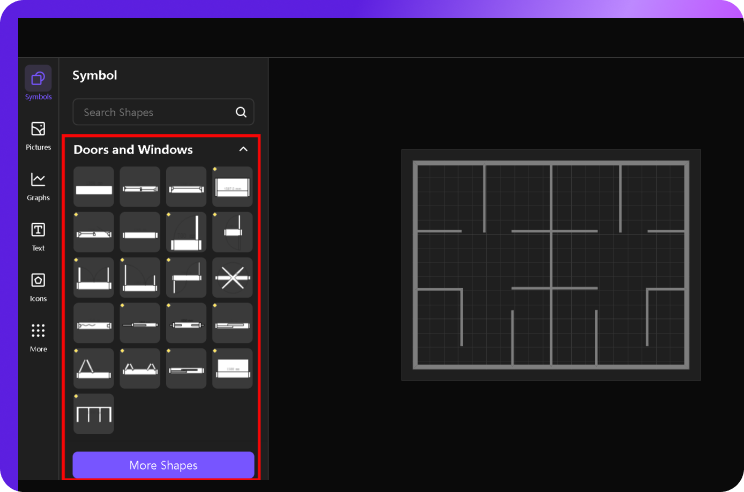Select the box window symbol above bar
The image size is (744, 492).
232,369
